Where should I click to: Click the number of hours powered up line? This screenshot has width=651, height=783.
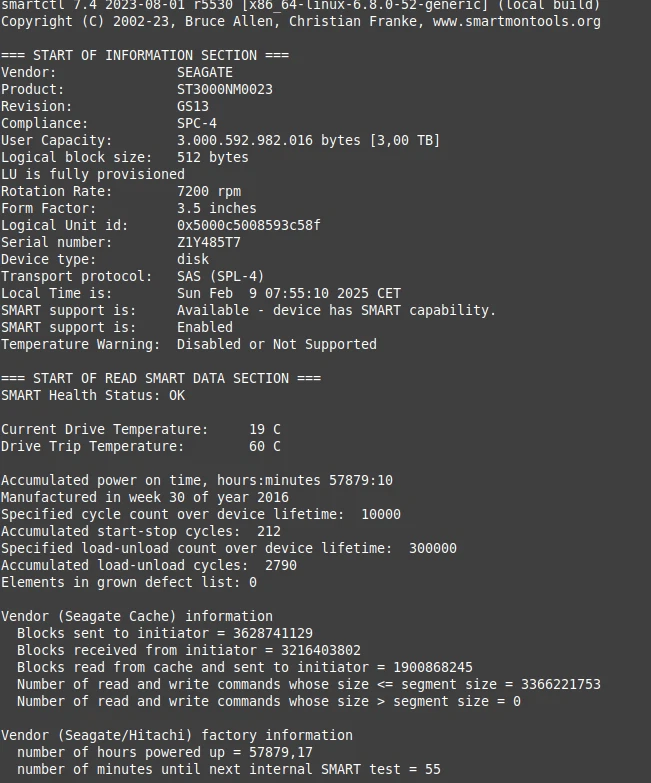pos(165,753)
